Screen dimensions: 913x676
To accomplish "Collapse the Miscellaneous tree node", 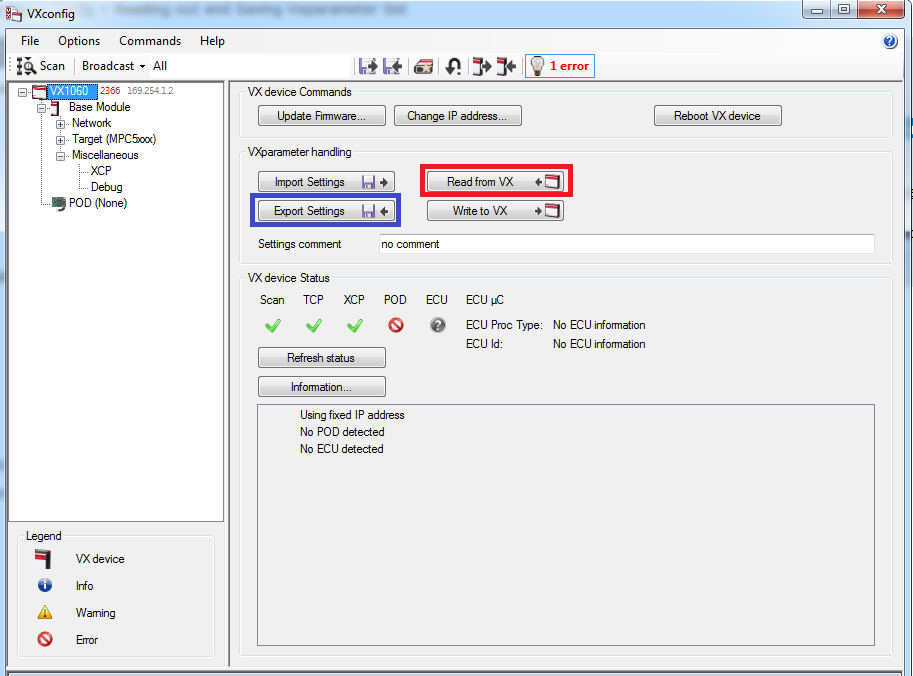I will (x=61, y=156).
